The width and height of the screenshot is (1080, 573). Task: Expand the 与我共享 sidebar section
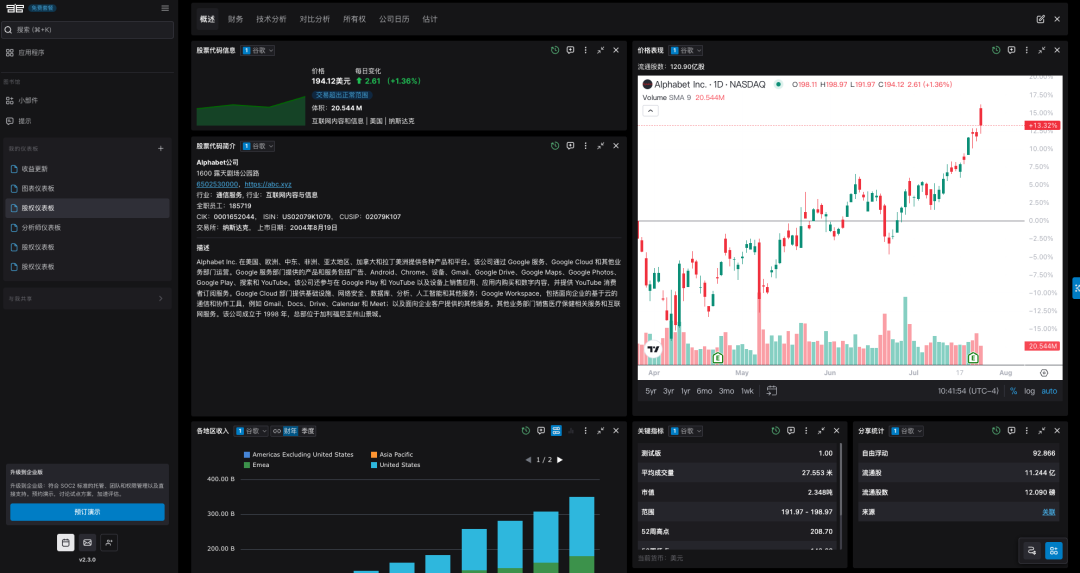(x=160, y=298)
